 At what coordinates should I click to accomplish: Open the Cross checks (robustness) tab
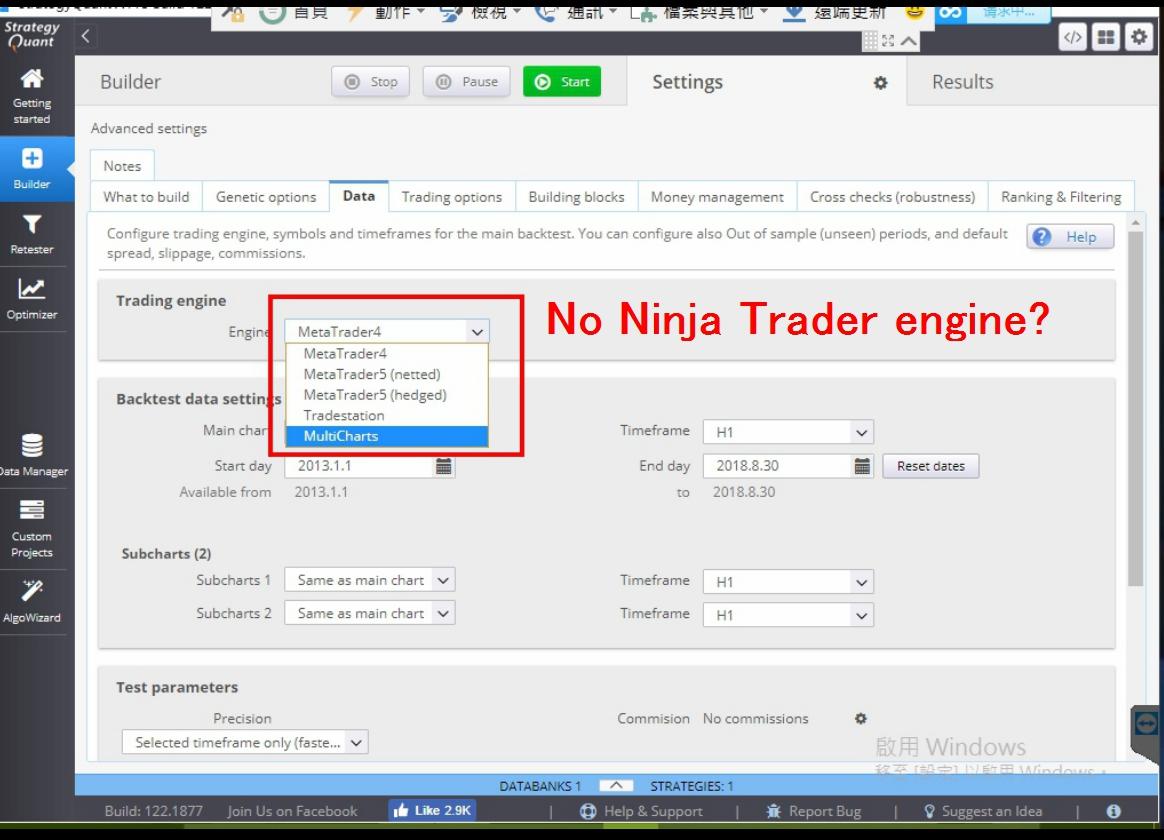tap(892, 197)
